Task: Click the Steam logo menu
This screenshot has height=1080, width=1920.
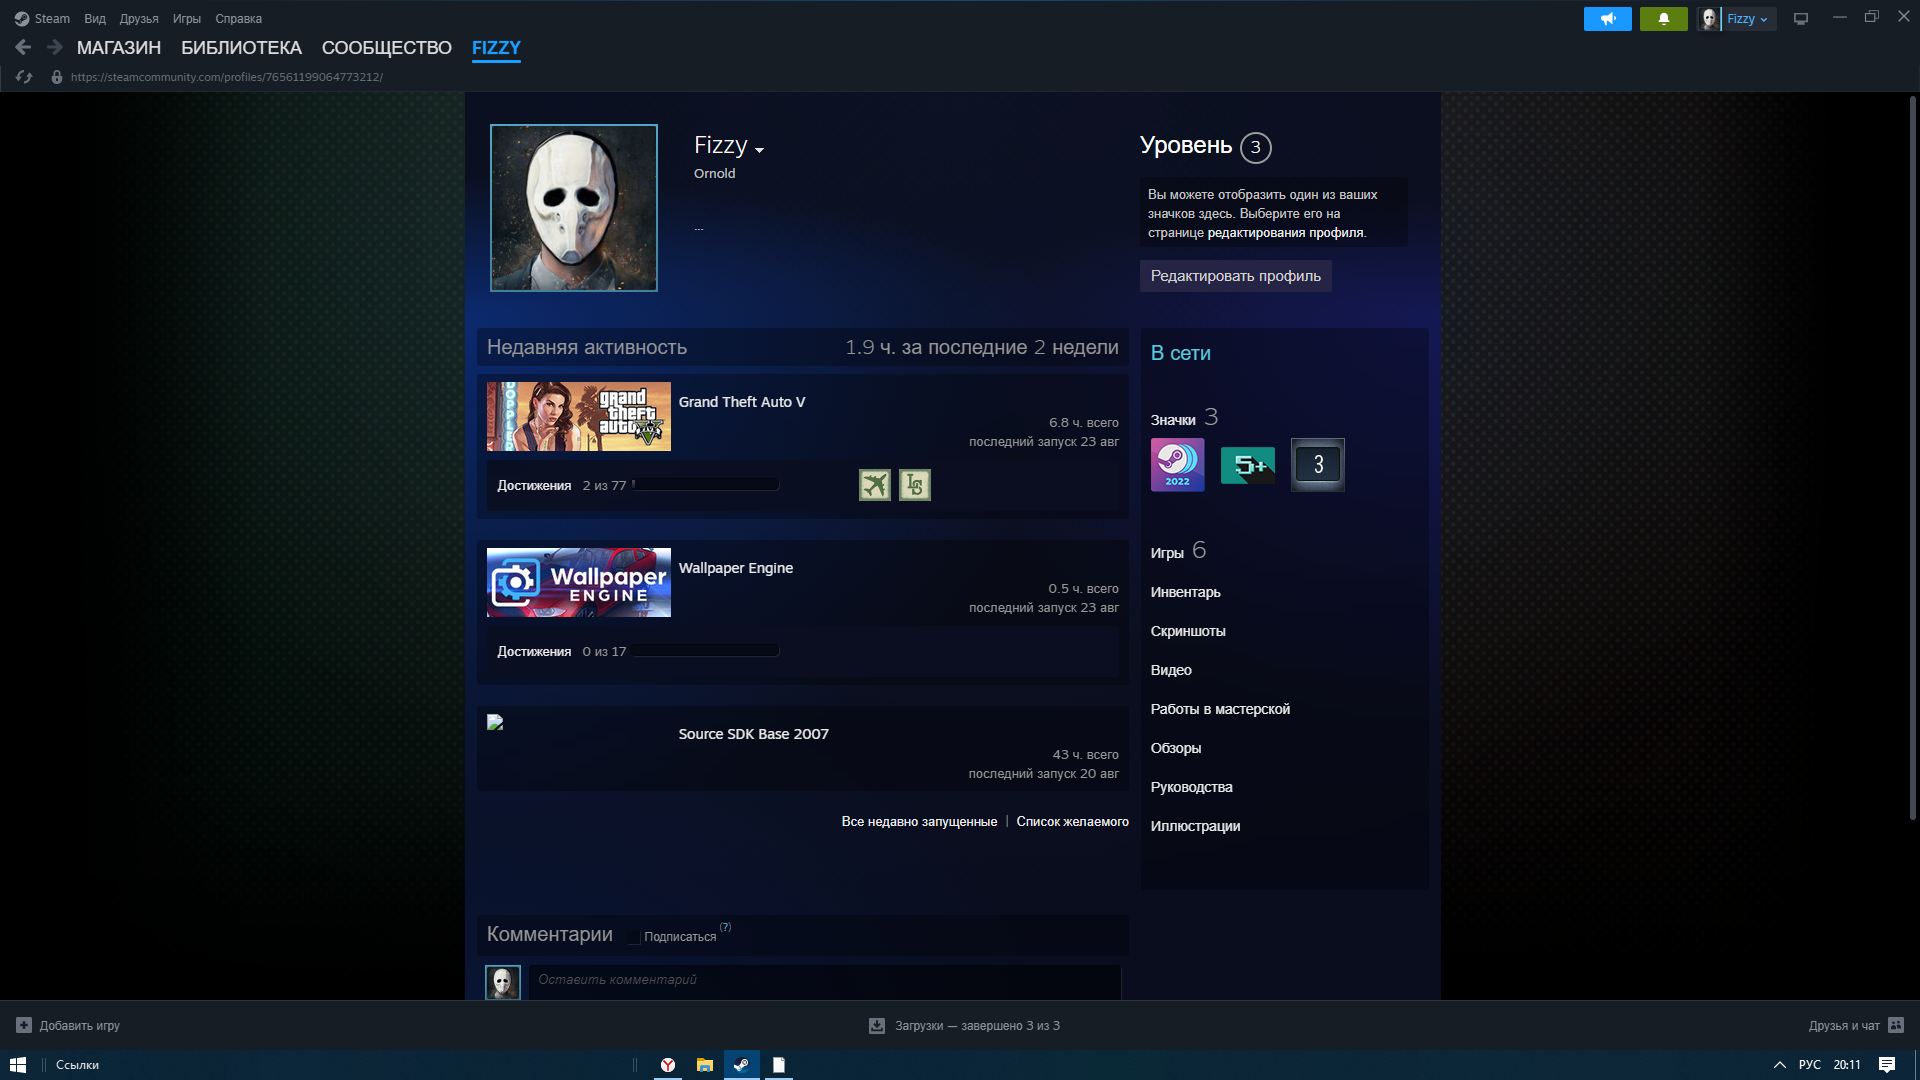Action: [22, 19]
